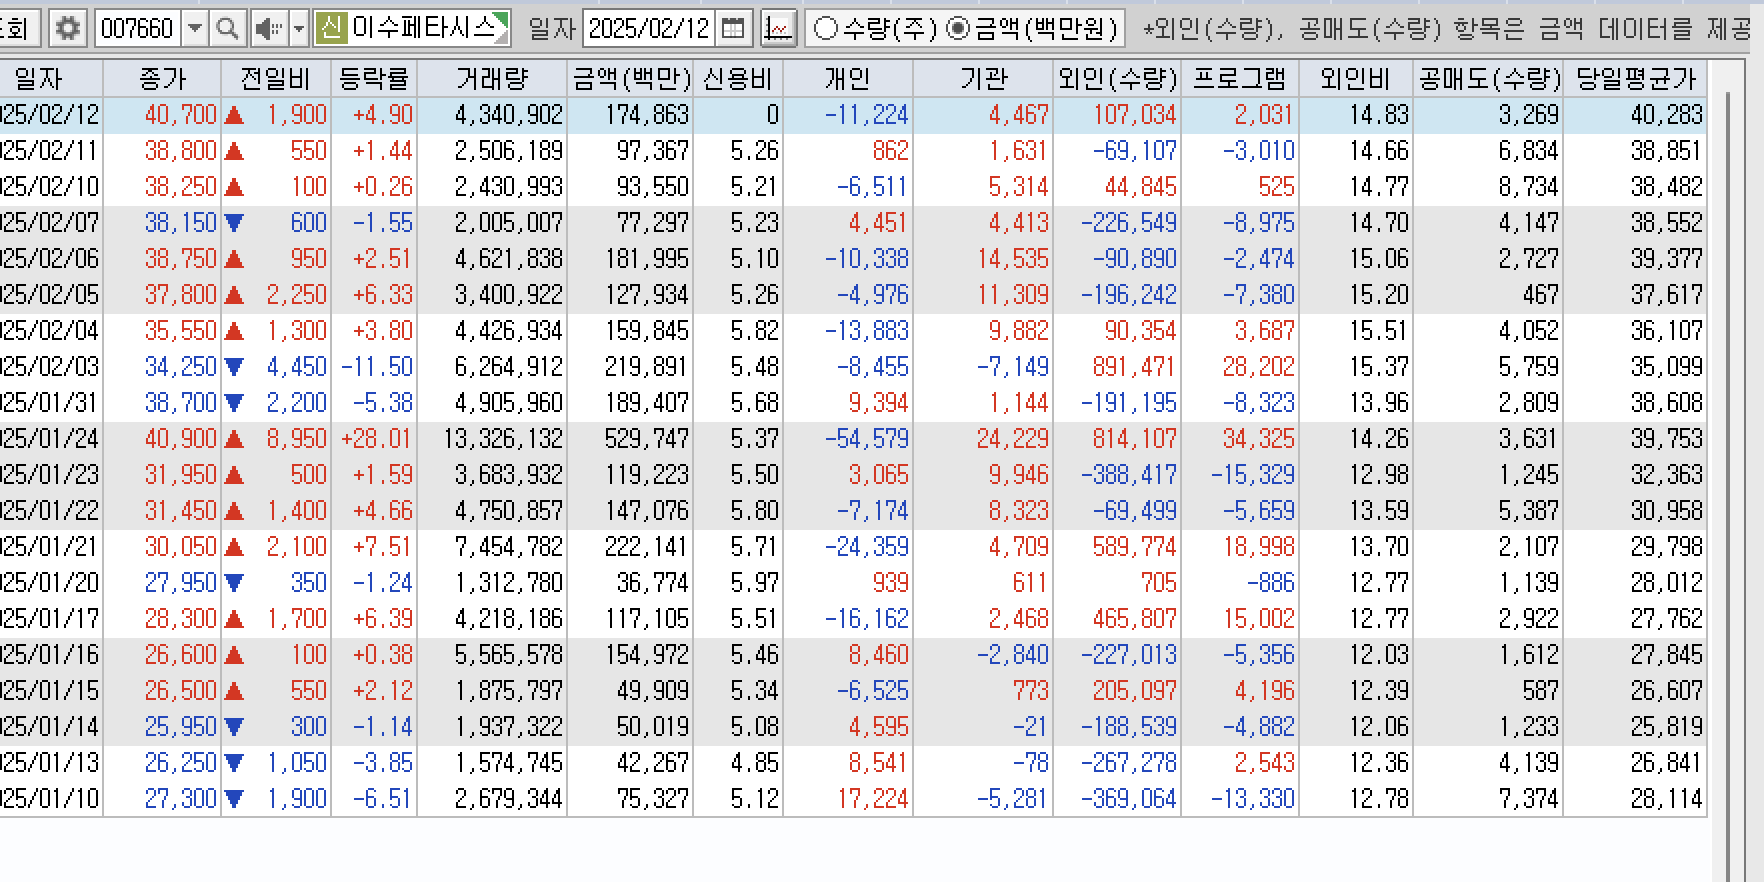Click the 당일평균가 column header
This screenshot has height=882, width=1764.
1635,78
